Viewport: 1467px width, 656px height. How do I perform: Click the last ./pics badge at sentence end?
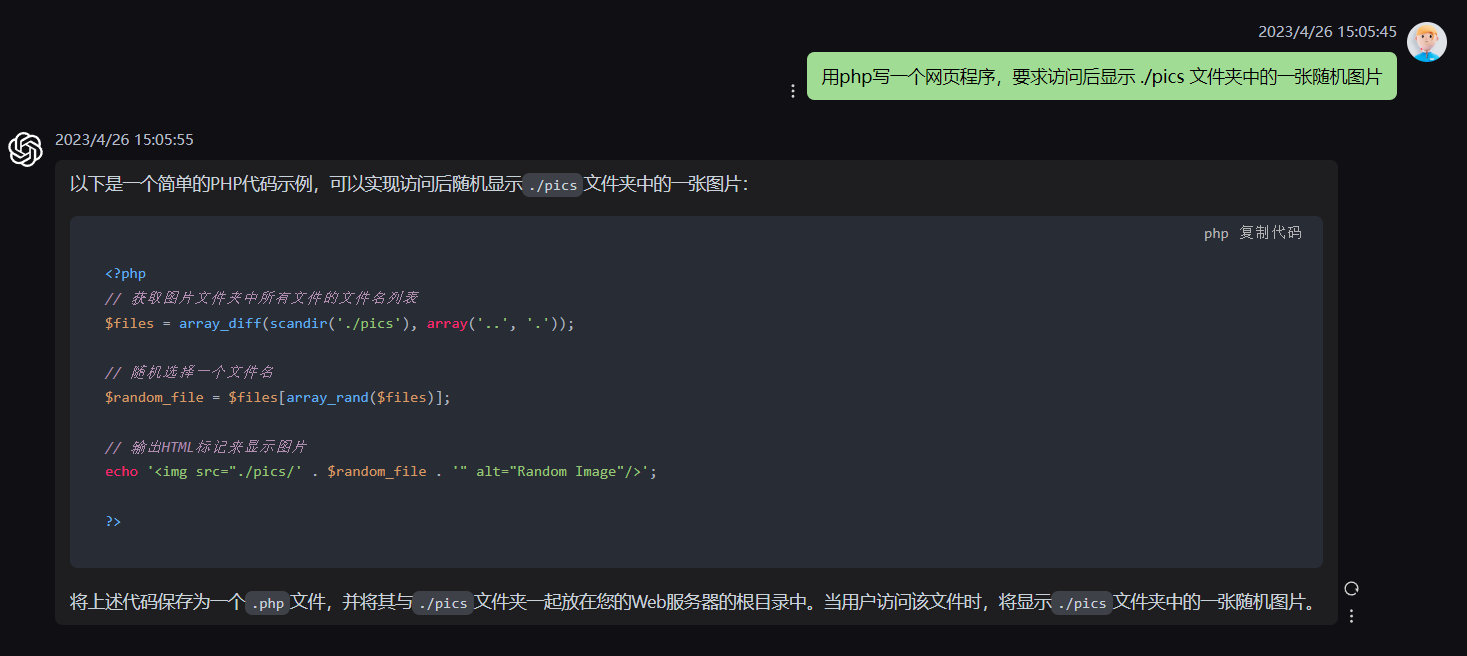pos(1081,603)
